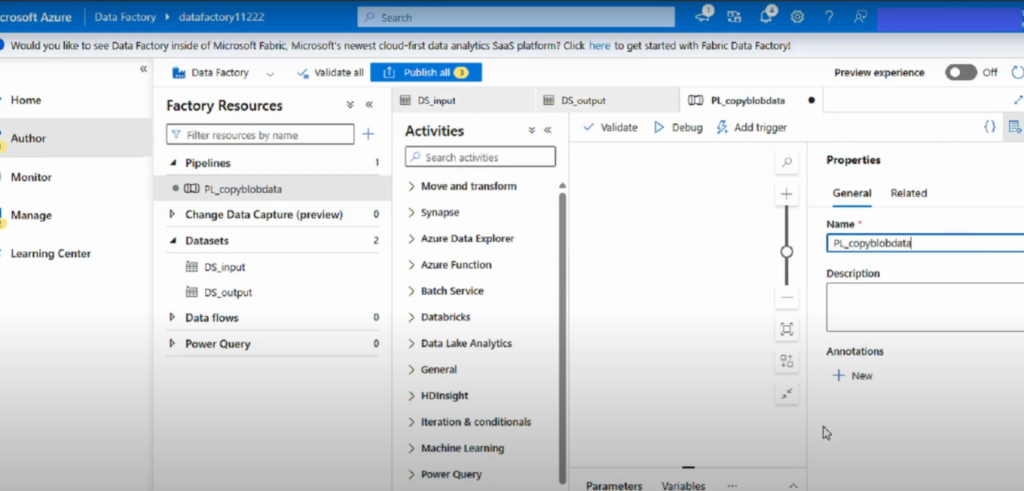1024x491 pixels.
Task: Open the switch factory icon in header
Action: tap(733, 17)
